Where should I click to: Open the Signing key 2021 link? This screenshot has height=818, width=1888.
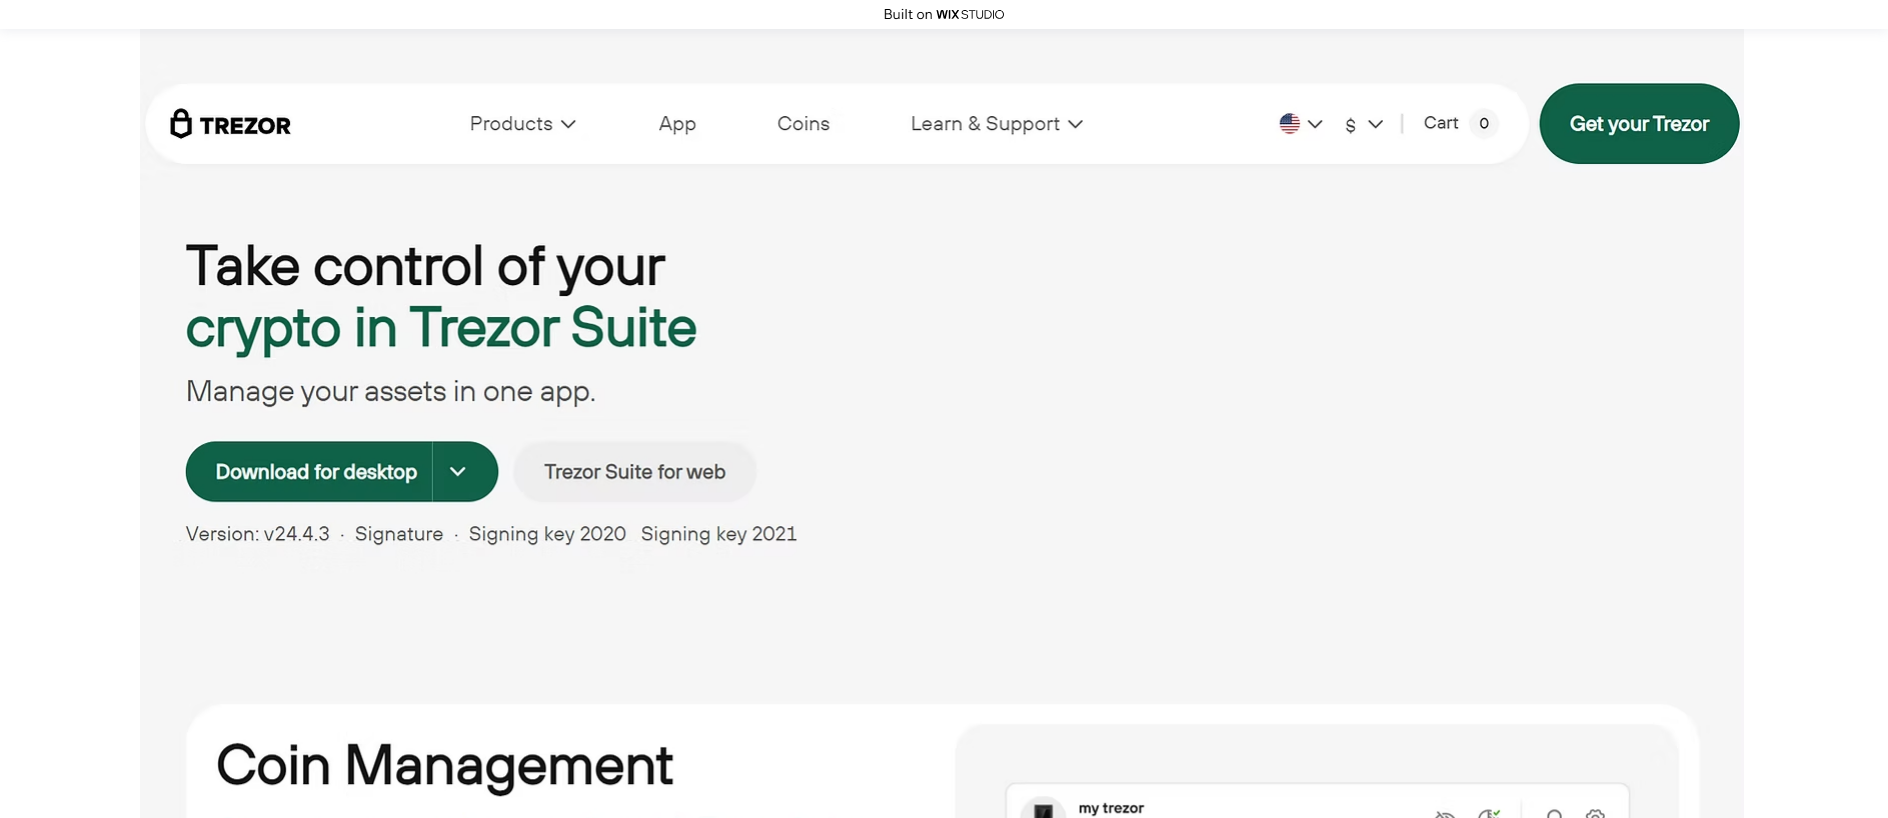point(719,534)
